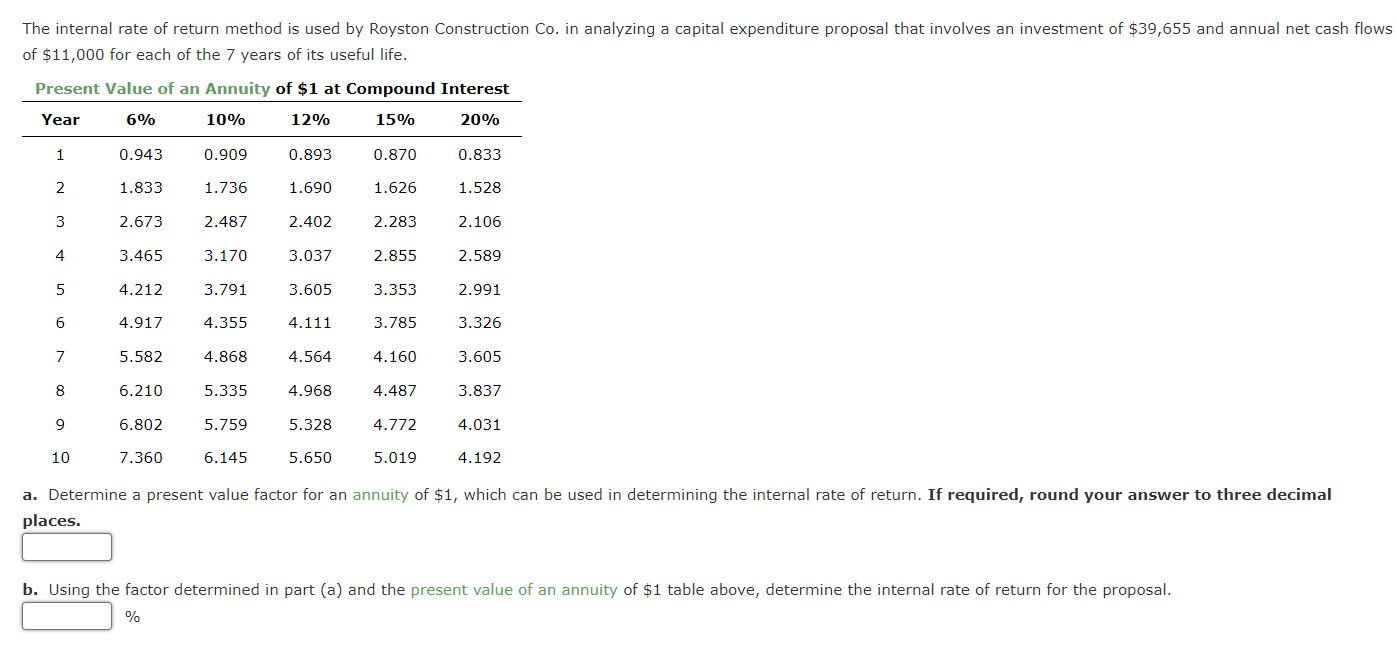This screenshot has width=1397, height=661.
Task: Click the table value 3.605 under 12%
Action: pos(309,289)
